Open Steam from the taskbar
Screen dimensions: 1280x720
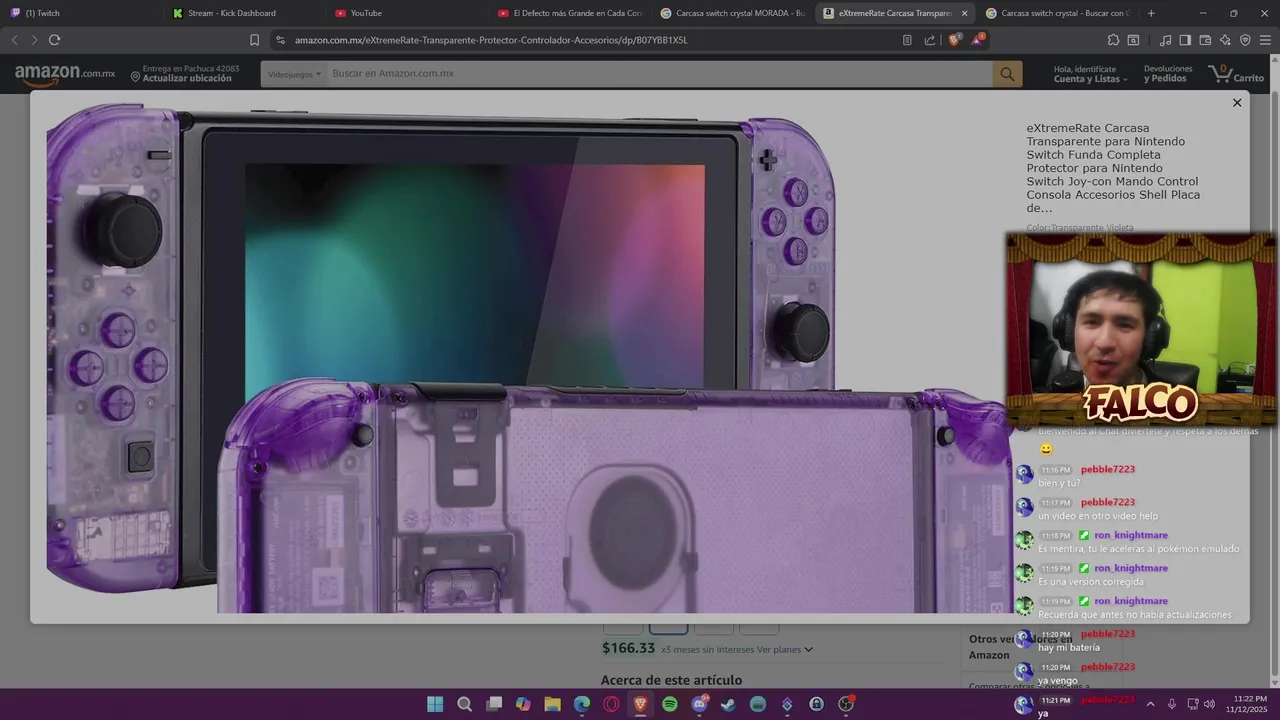[x=728, y=704]
